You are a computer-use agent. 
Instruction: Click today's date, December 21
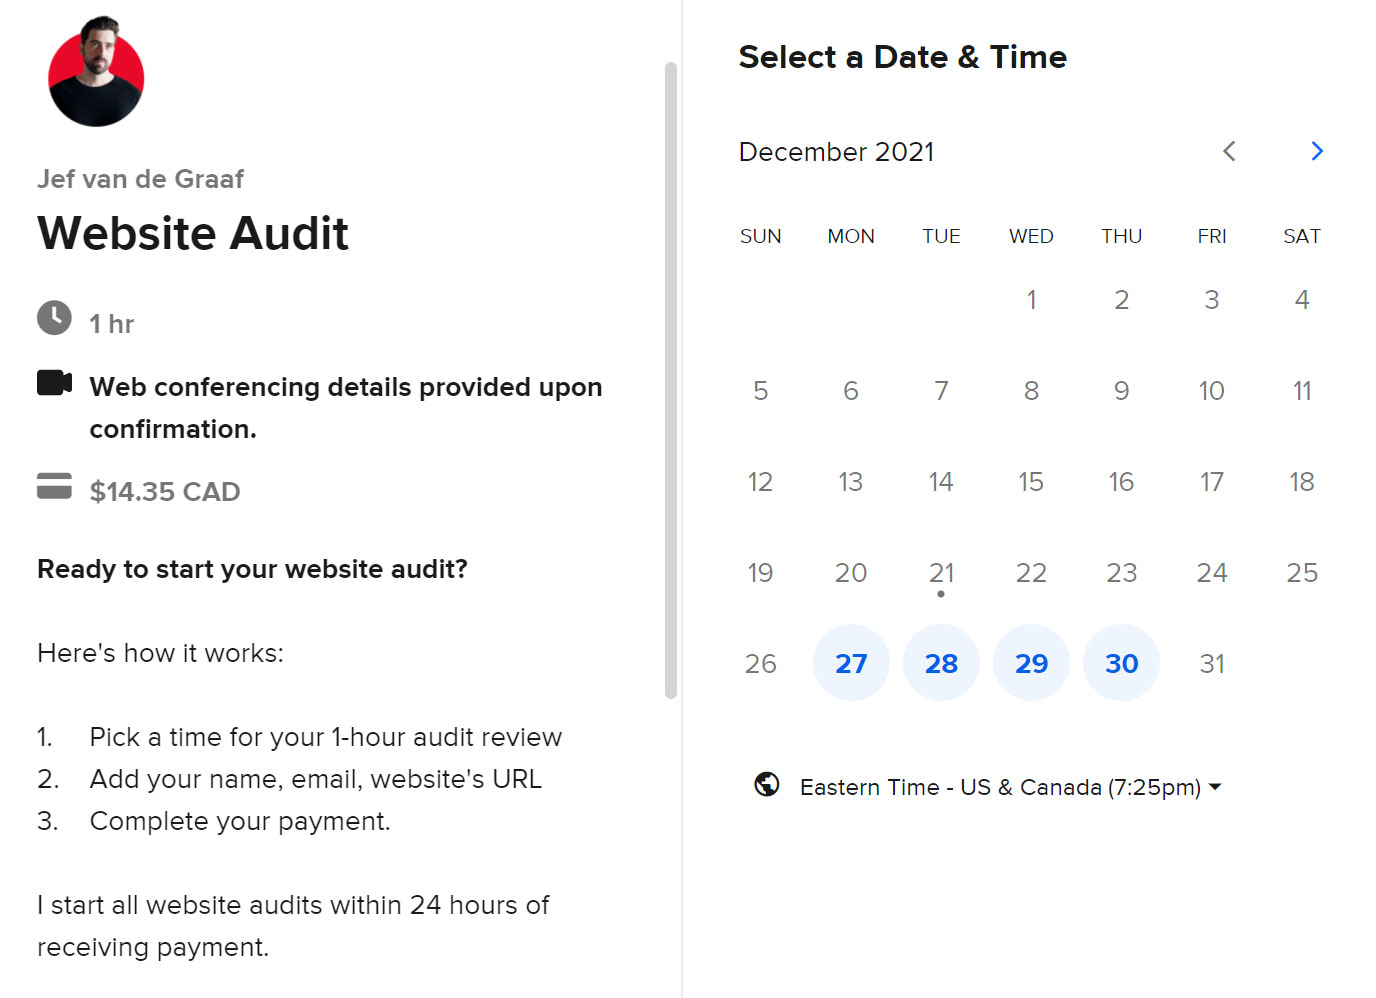941,573
